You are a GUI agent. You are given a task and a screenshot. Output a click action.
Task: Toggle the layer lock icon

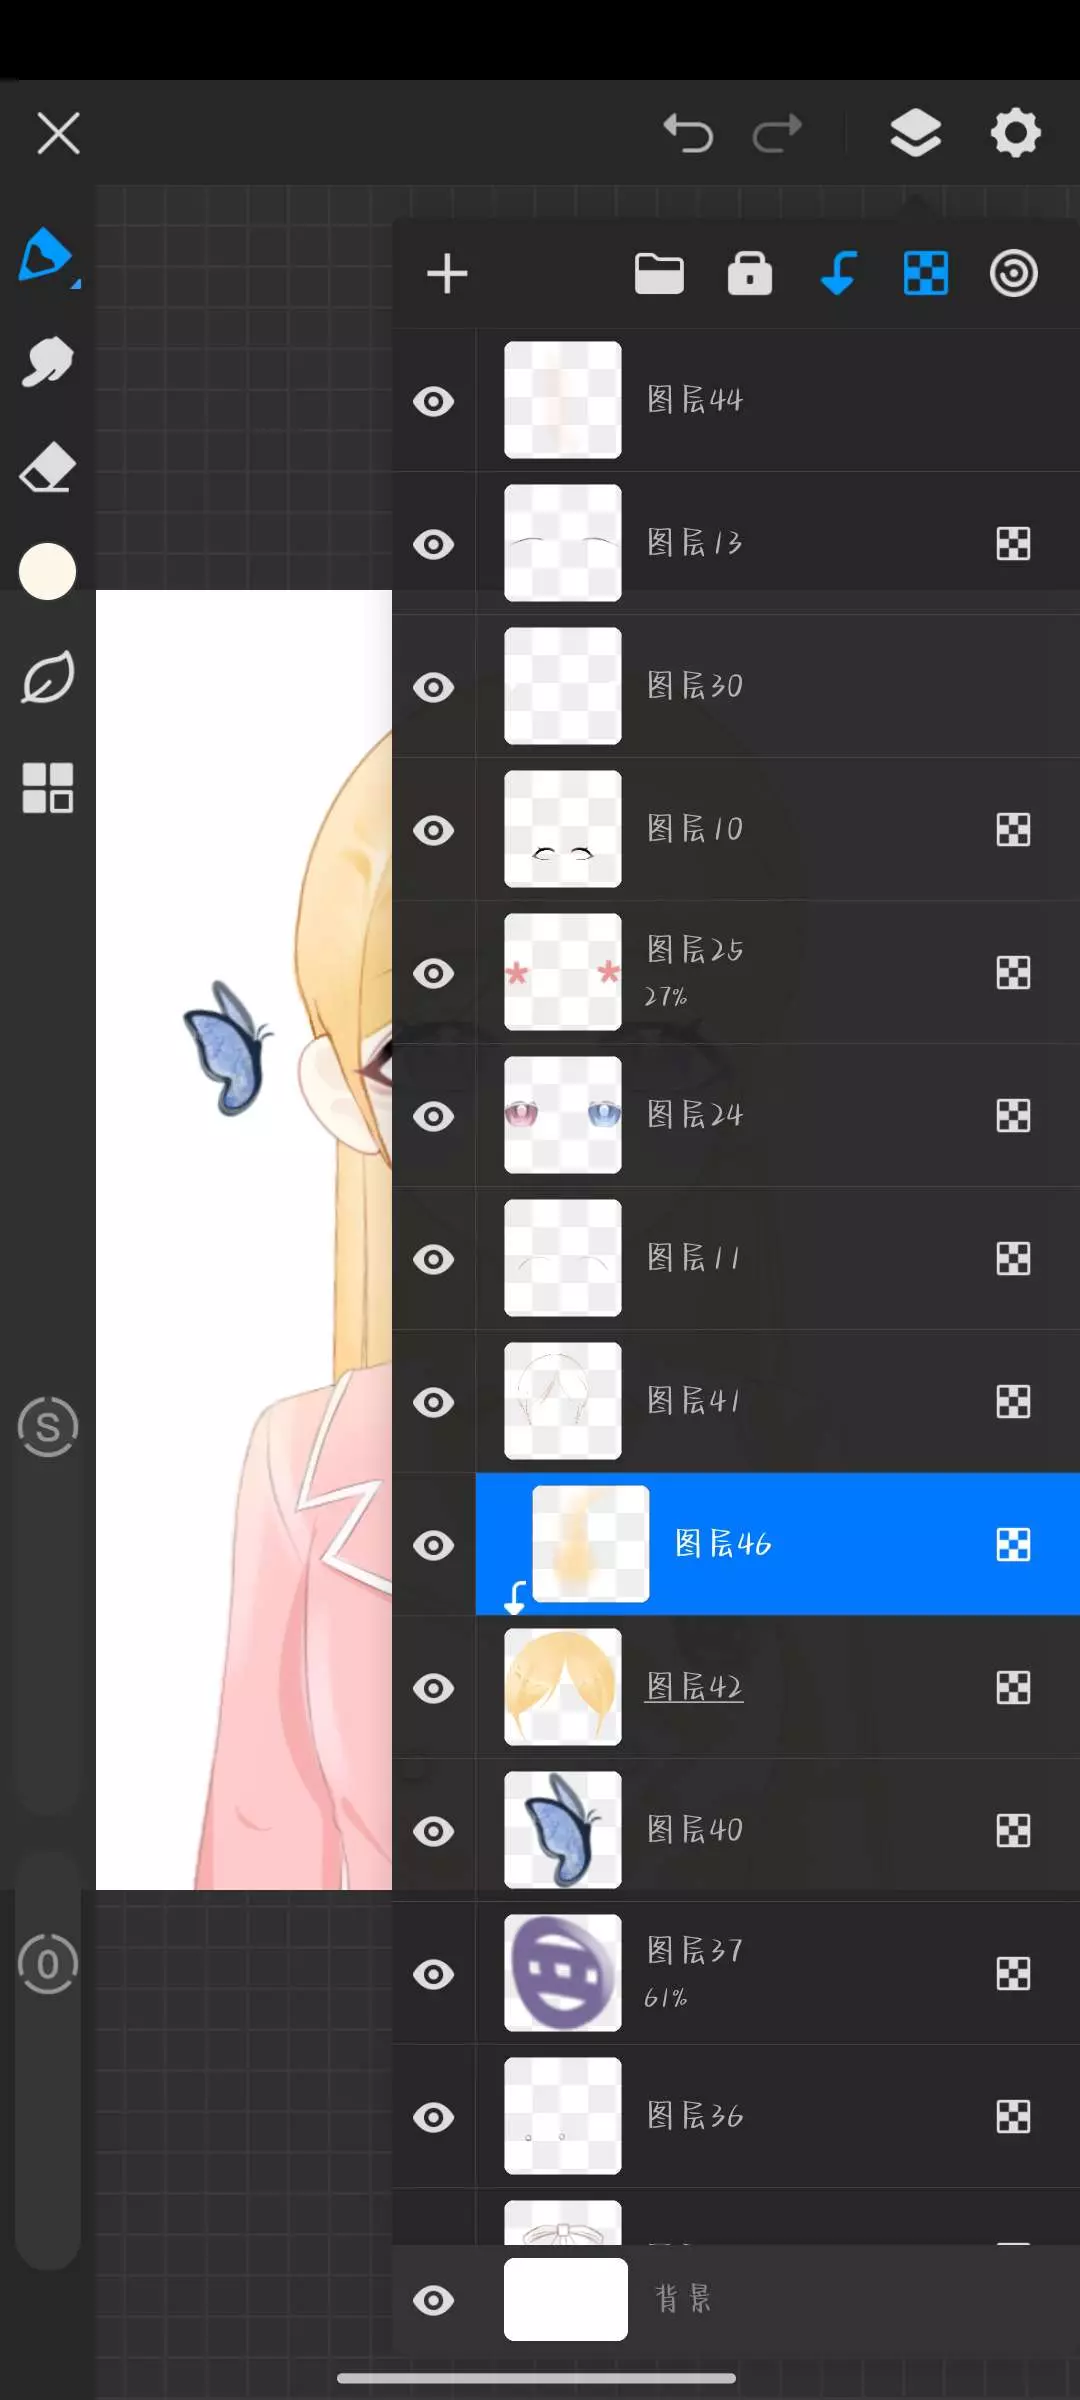click(x=750, y=274)
